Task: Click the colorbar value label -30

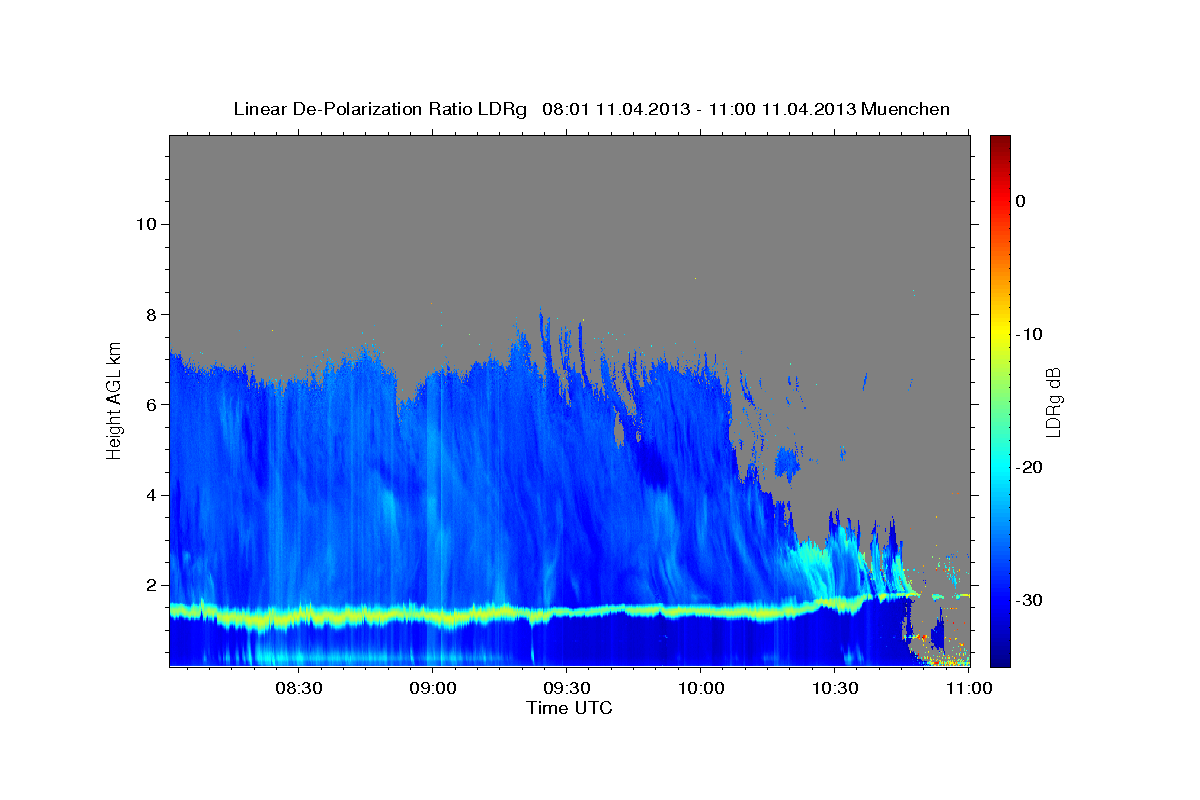Action: (1030, 600)
